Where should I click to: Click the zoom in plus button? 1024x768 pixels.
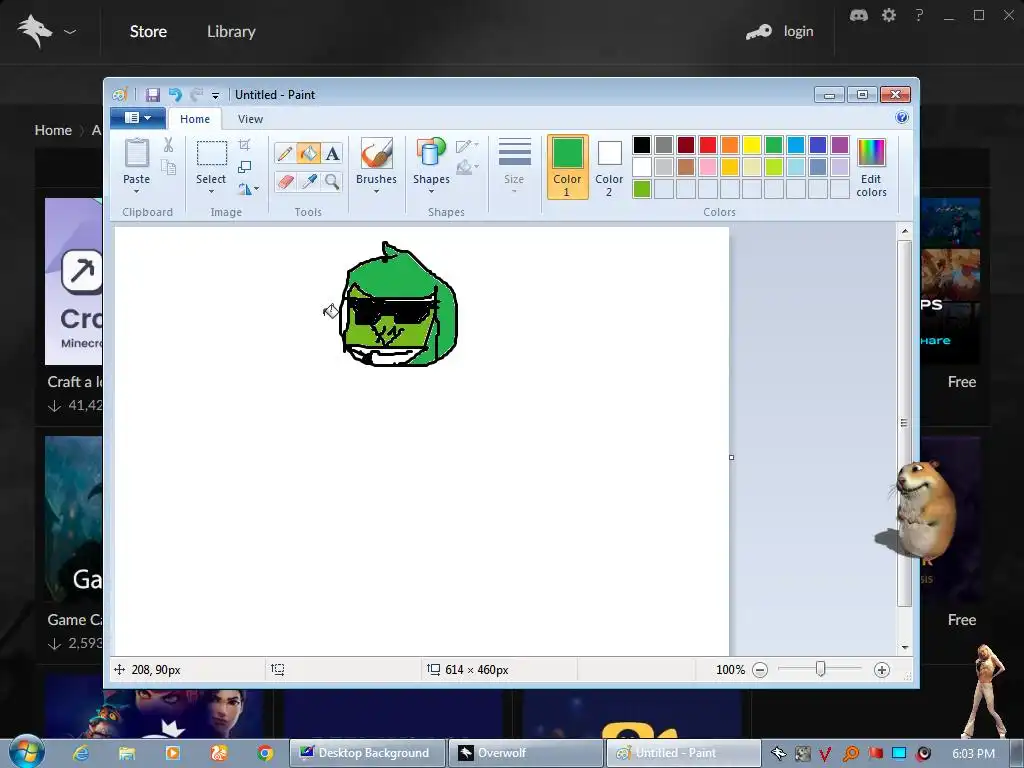(x=882, y=670)
